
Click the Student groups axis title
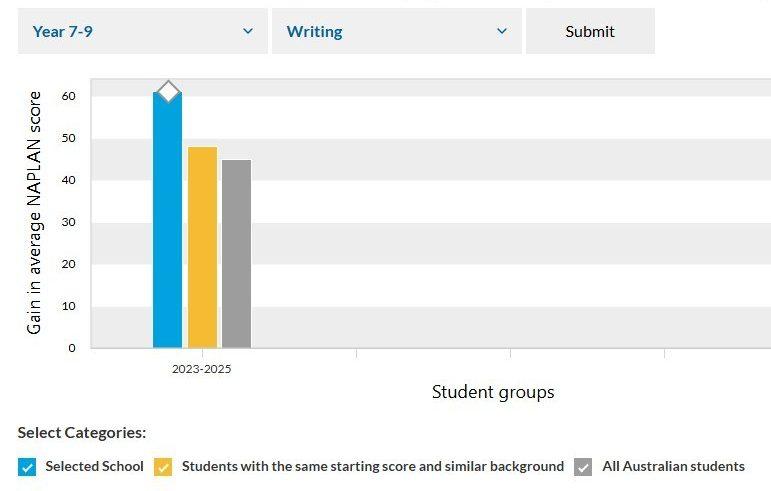click(x=493, y=392)
